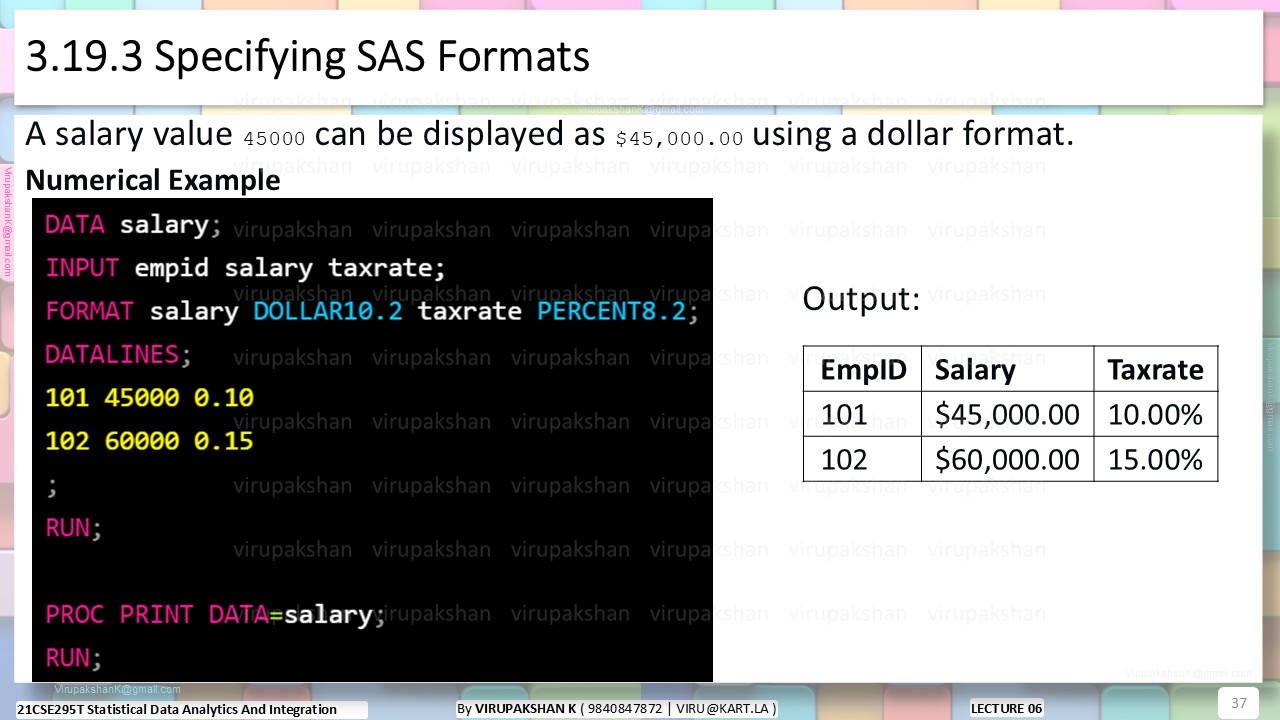The height and width of the screenshot is (720, 1280).
Task: Click the first 'RUN;' statement
Action: pyautogui.click(x=74, y=528)
